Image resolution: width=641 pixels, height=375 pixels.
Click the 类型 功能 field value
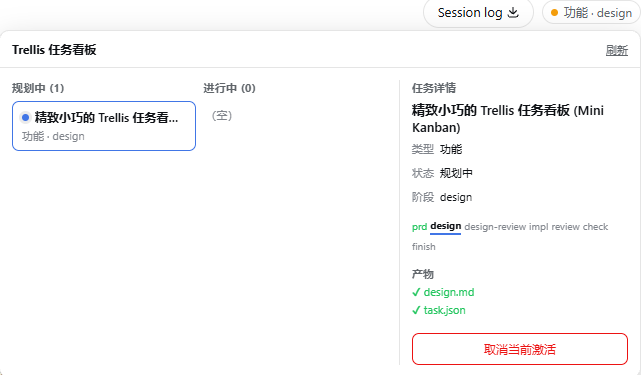pyautogui.click(x=451, y=149)
